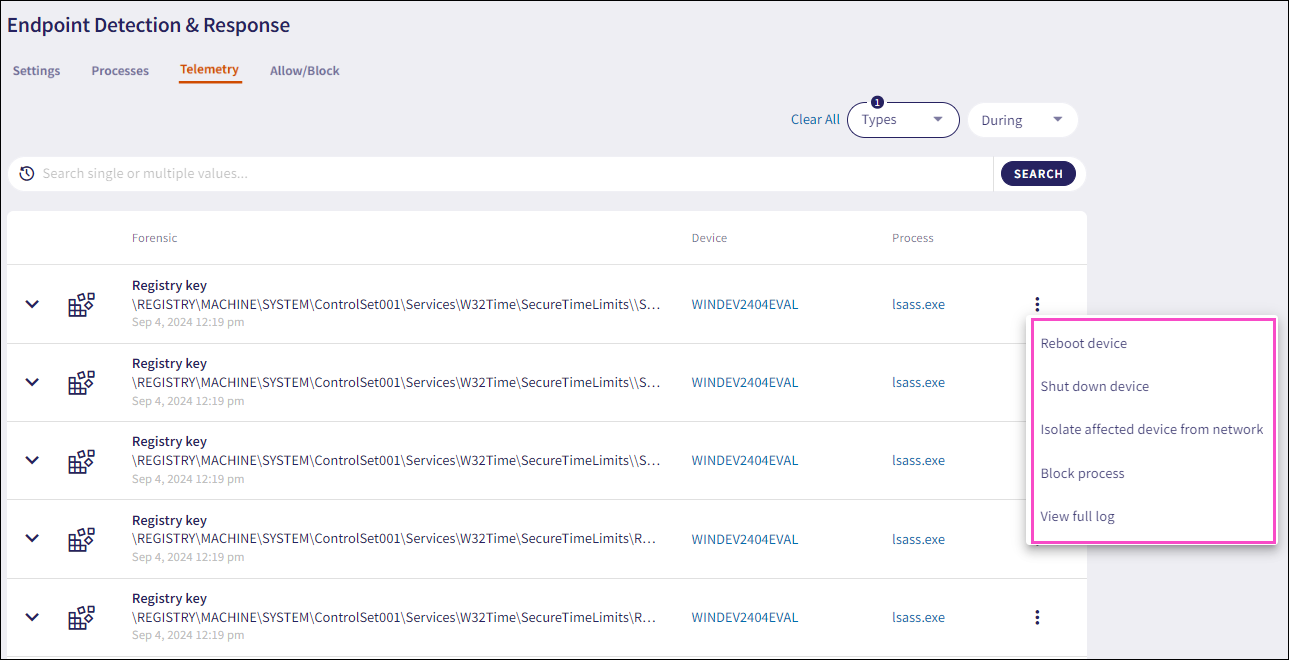
Task: Click the registry key icon in the fifth row
Action: pyautogui.click(x=81, y=617)
